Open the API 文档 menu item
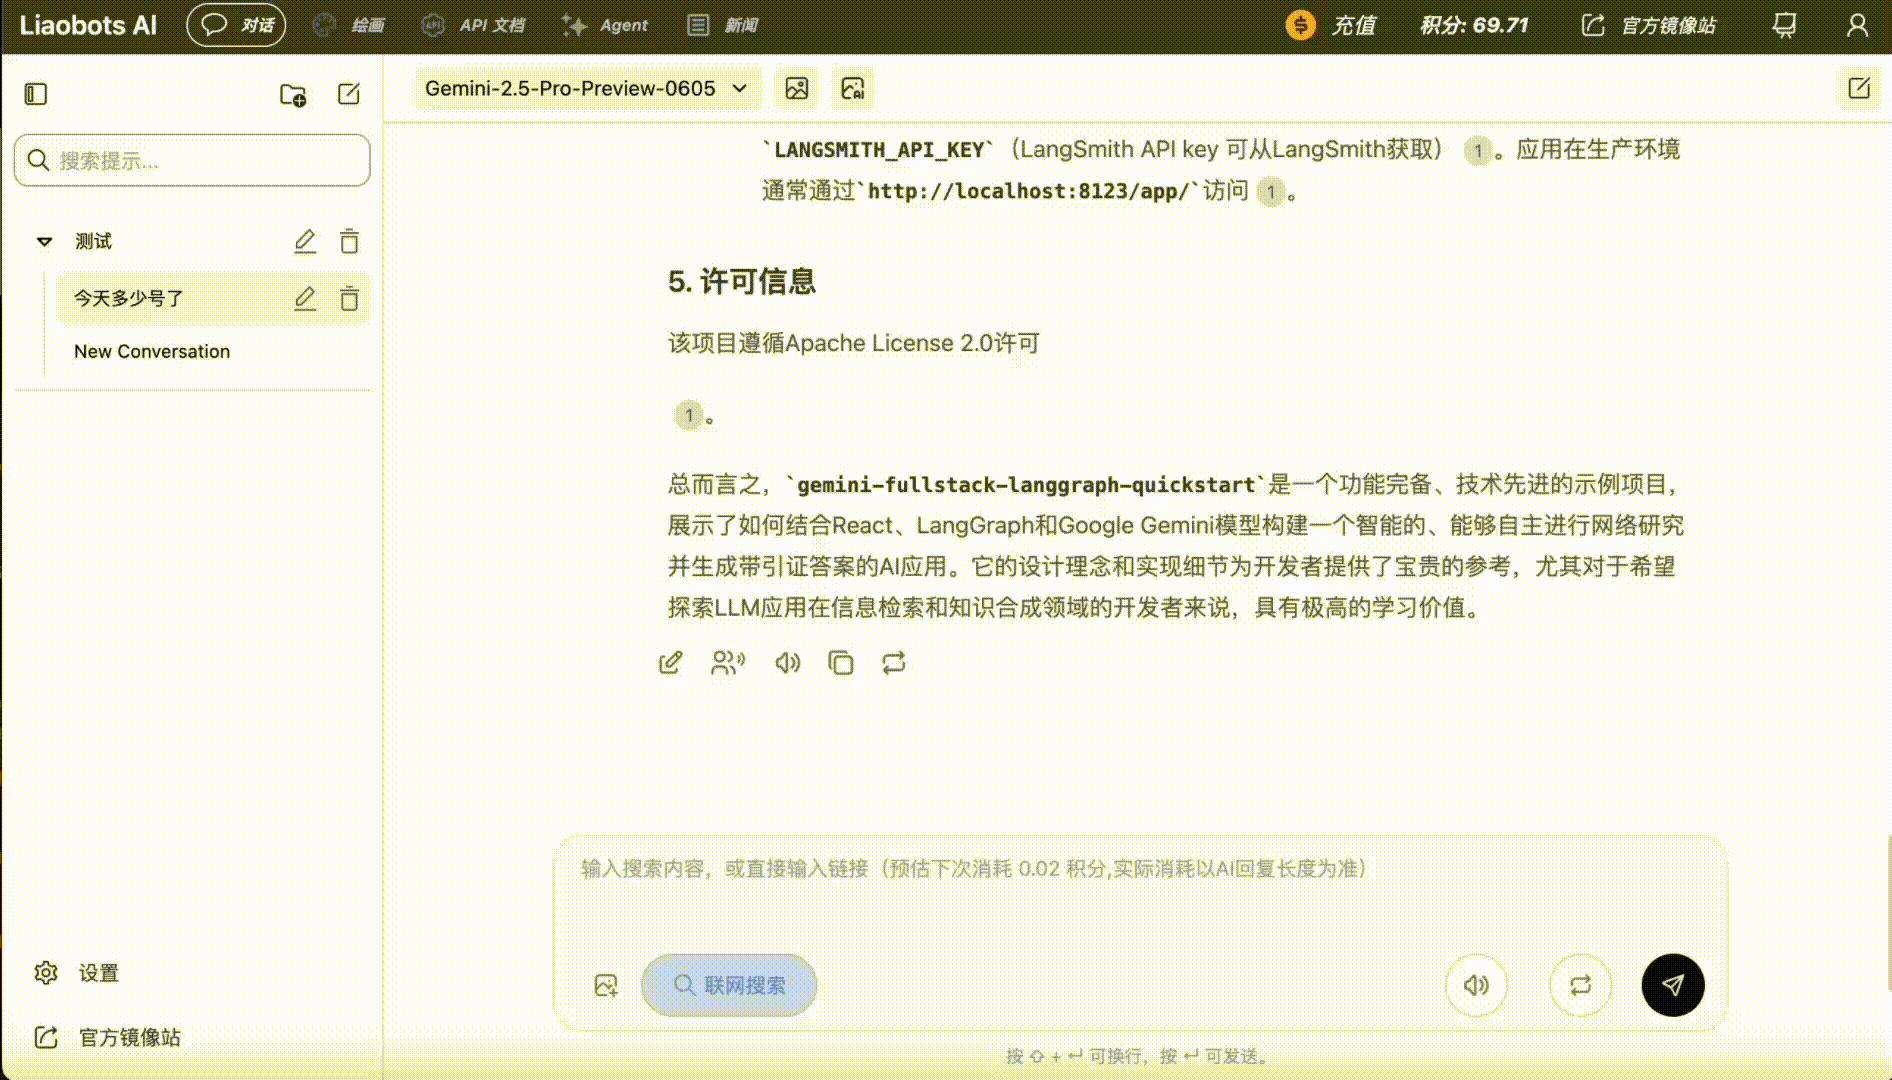The width and height of the screenshot is (1892, 1080). pos(474,24)
